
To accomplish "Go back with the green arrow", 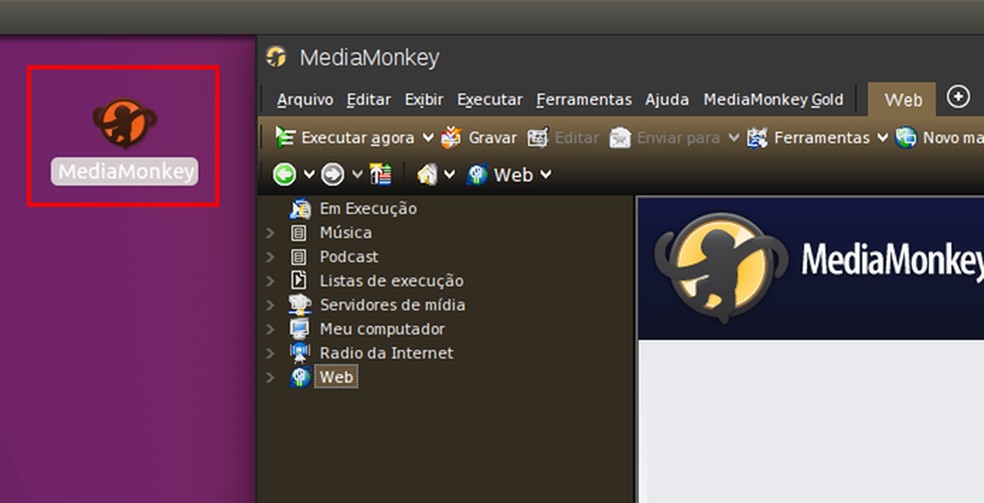I will coord(284,174).
